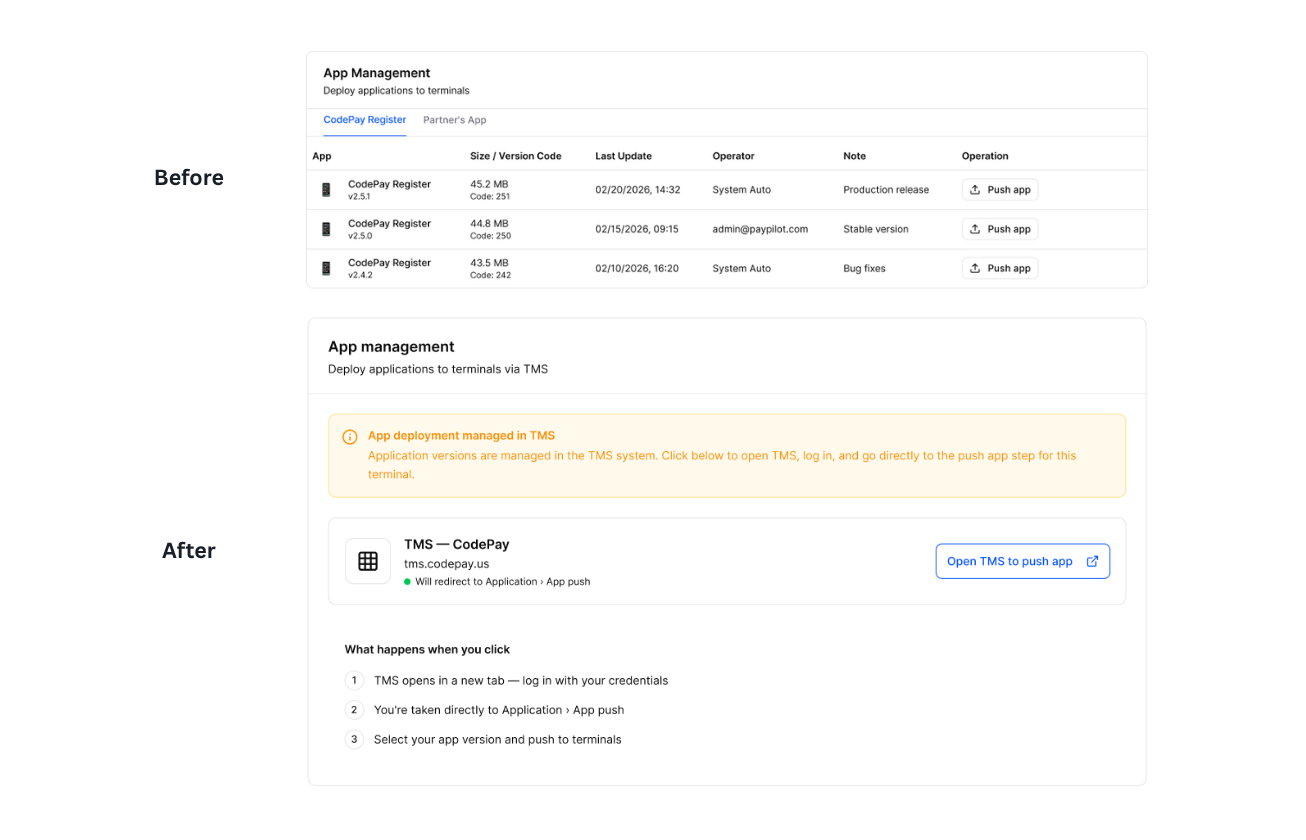The width and height of the screenshot is (1306, 840).
Task: Click the TMS grid icon
Action: [368, 561]
